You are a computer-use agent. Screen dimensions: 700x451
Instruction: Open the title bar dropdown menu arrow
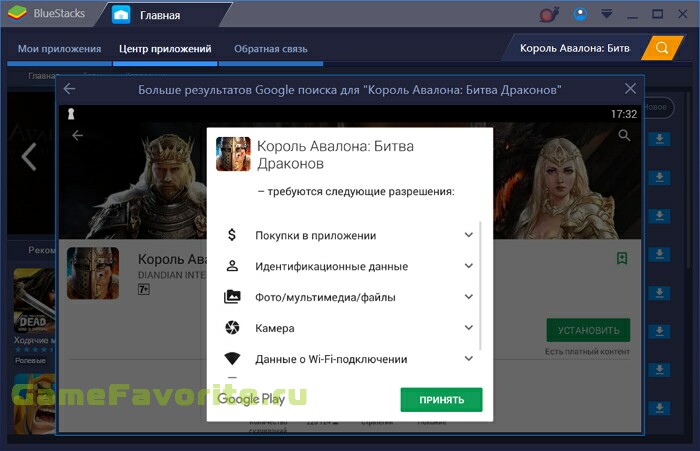(x=606, y=14)
